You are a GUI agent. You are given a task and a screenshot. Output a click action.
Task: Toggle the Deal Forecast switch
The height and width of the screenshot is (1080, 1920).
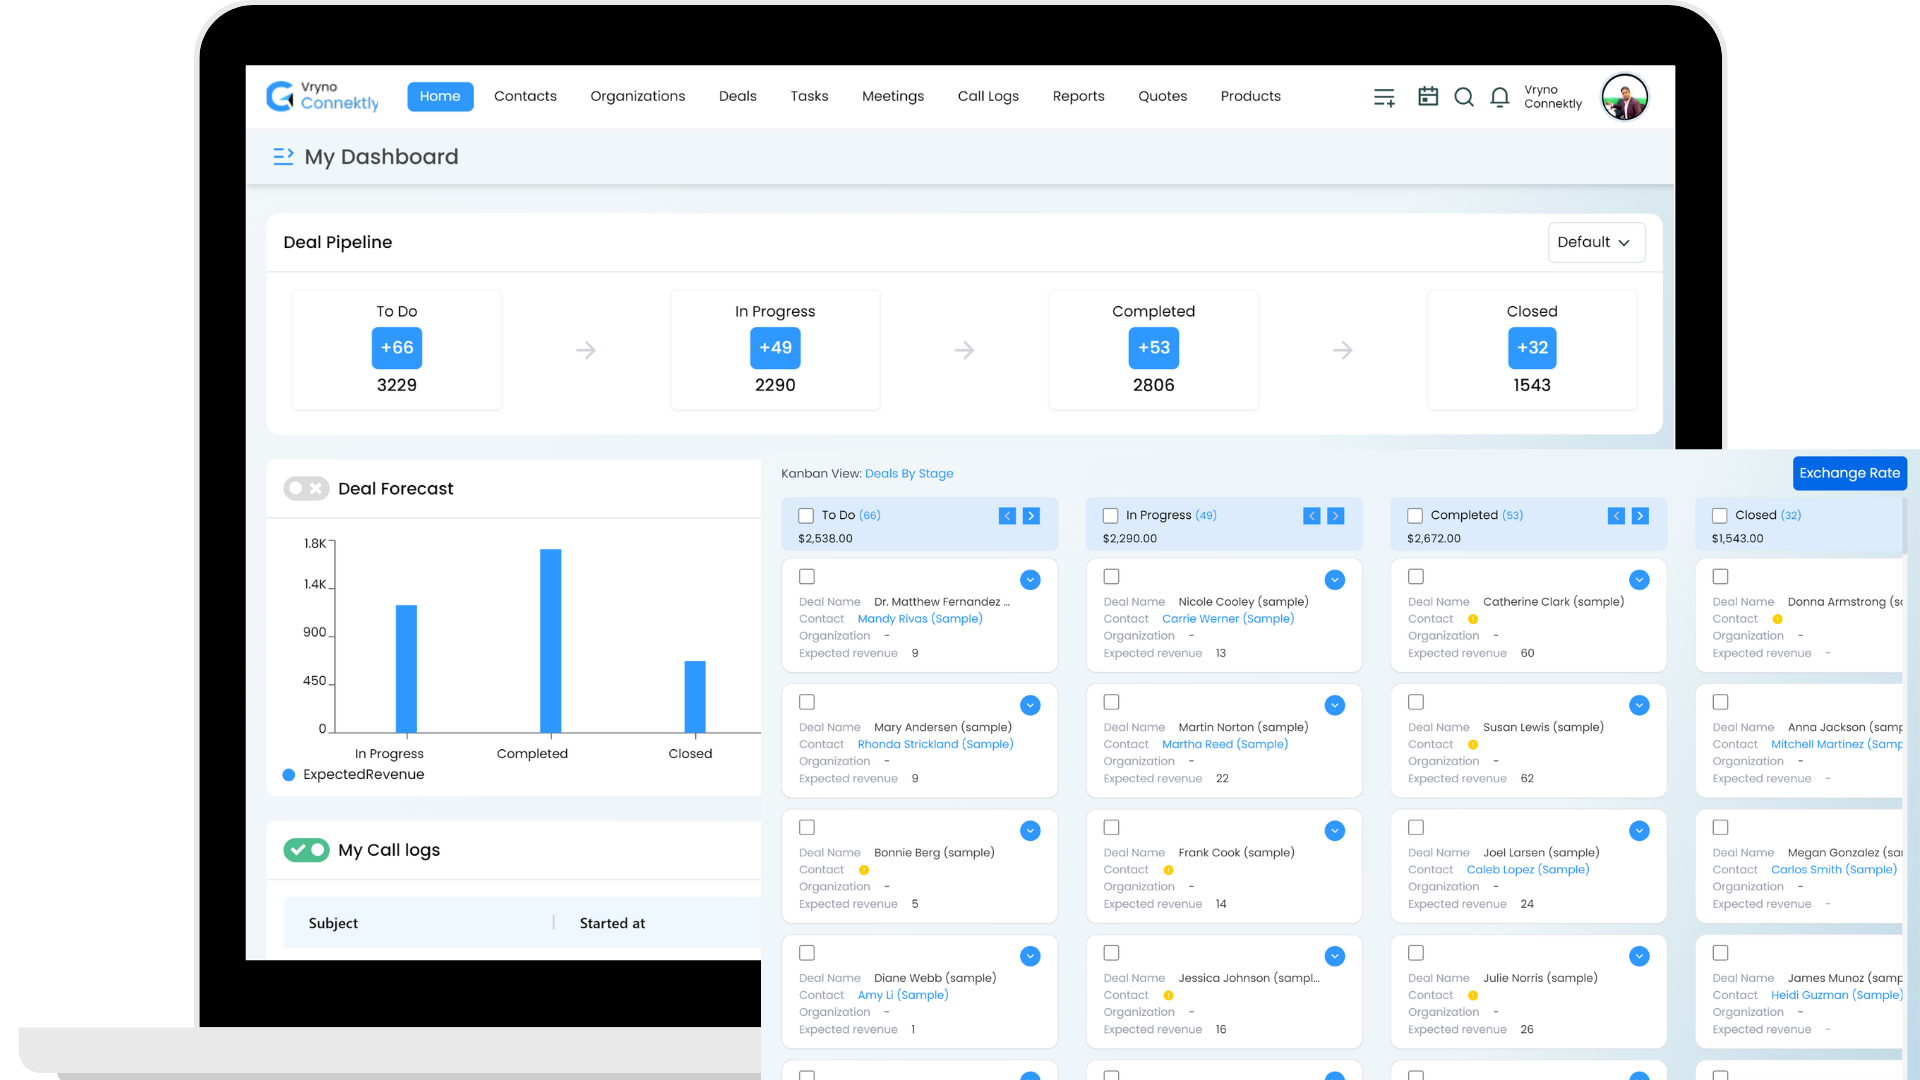tap(306, 488)
